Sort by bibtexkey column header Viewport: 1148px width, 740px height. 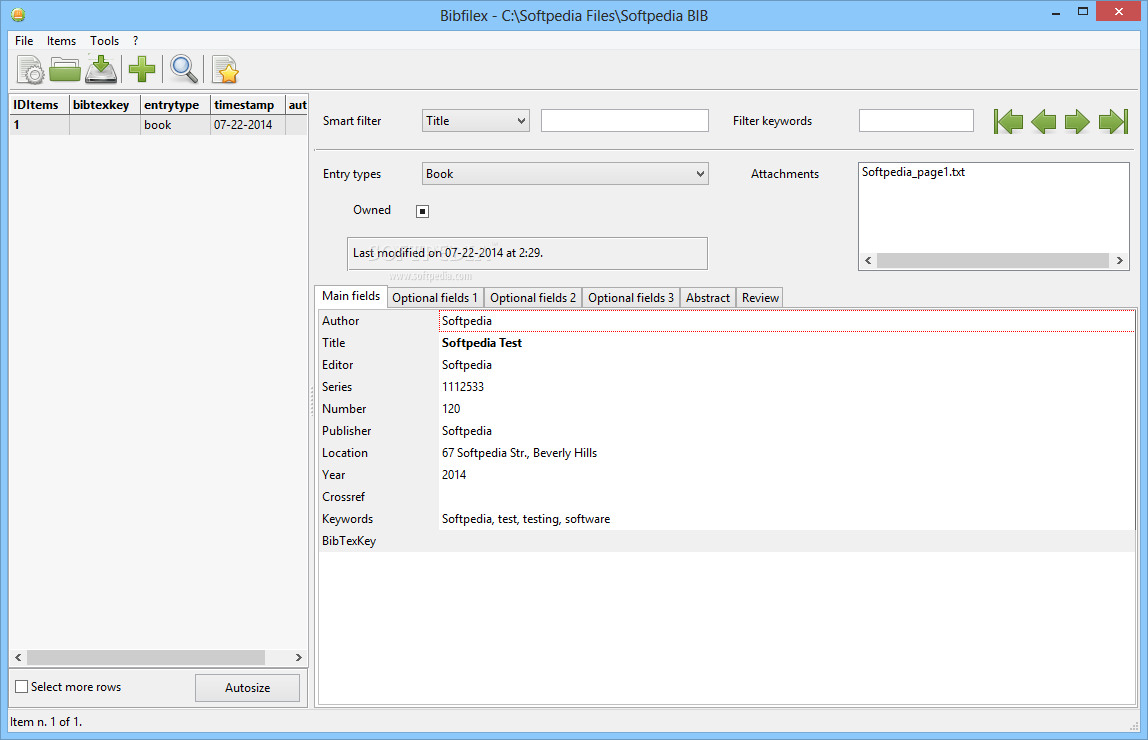click(x=105, y=105)
